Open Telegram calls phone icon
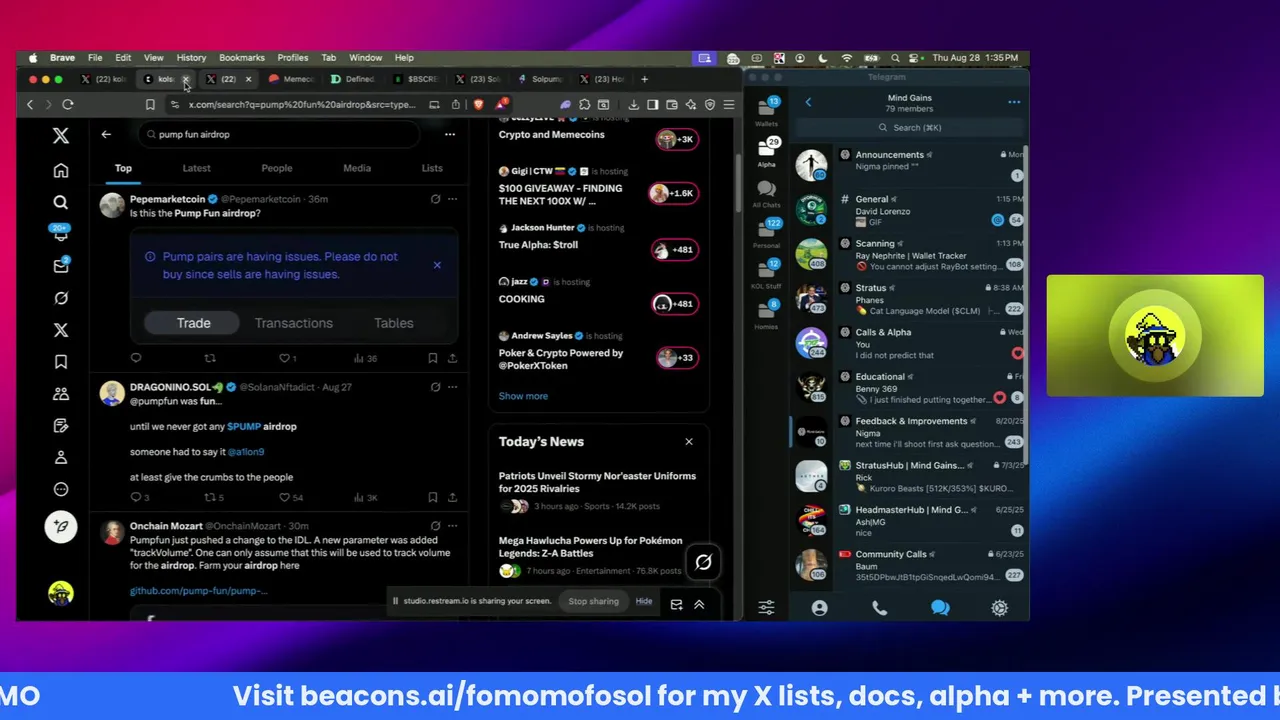 pos(880,607)
